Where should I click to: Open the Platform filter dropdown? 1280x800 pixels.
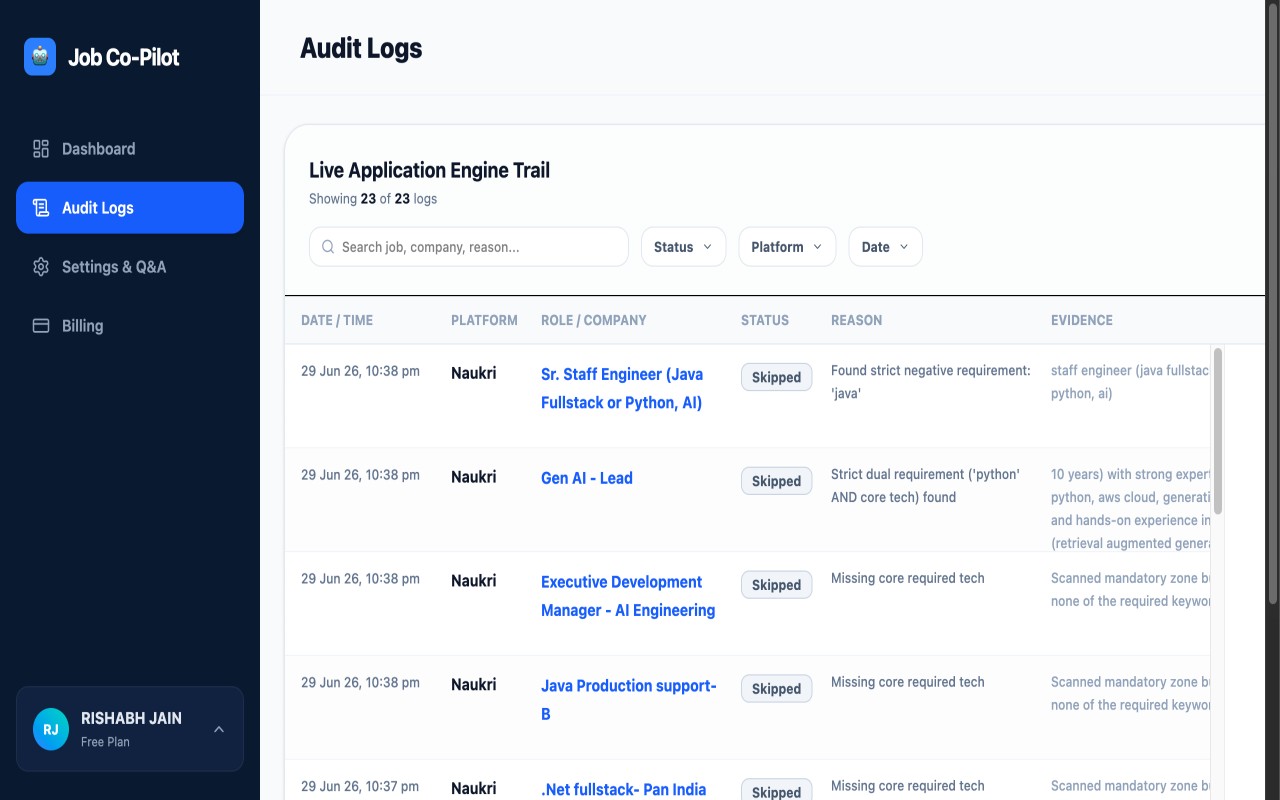point(787,247)
